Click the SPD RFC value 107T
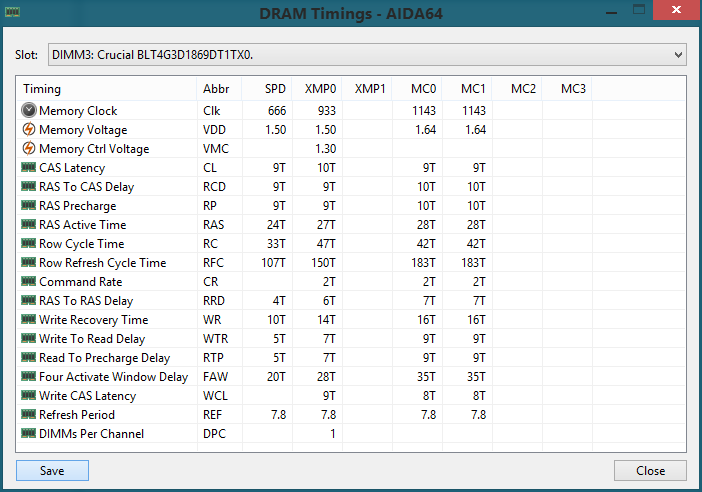 [273, 263]
